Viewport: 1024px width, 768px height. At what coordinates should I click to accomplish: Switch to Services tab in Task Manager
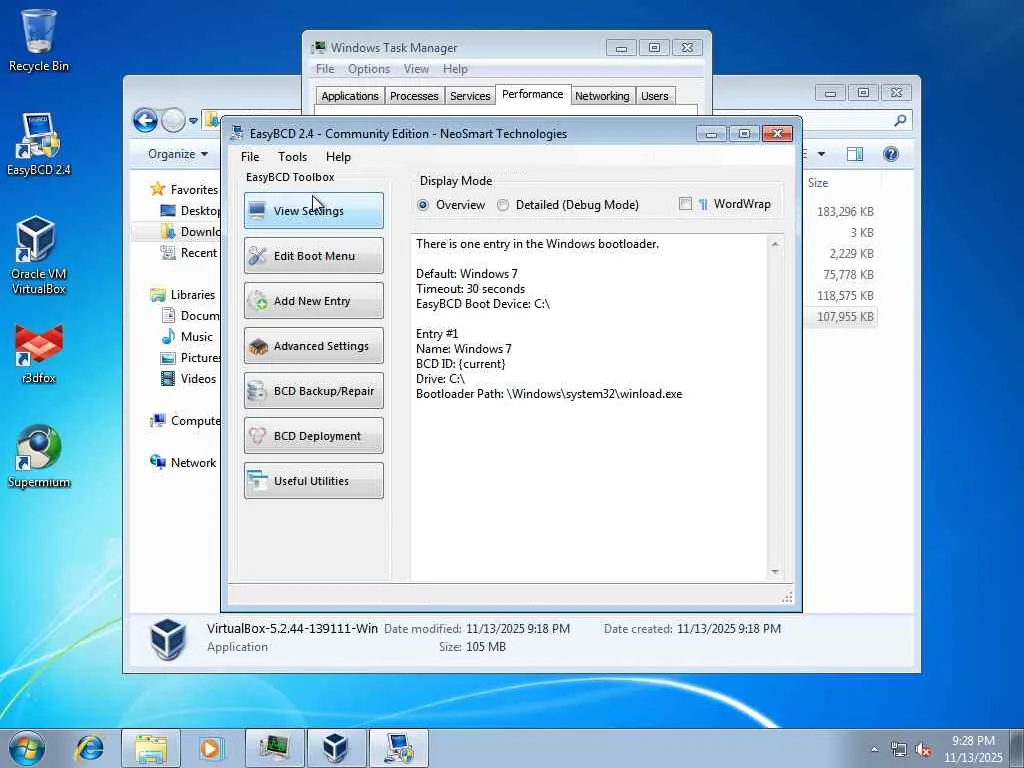[x=470, y=96]
